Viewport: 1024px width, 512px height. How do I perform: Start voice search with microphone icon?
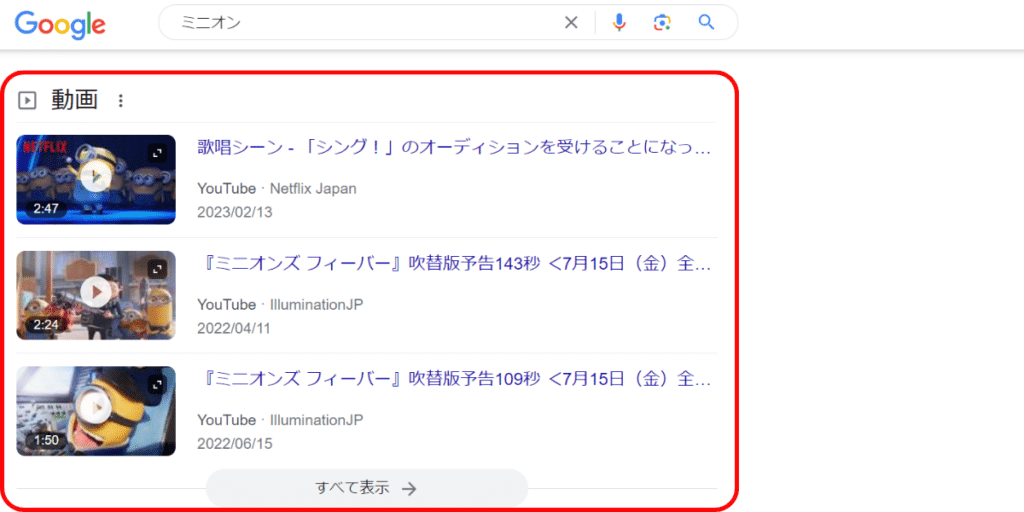(x=619, y=23)
